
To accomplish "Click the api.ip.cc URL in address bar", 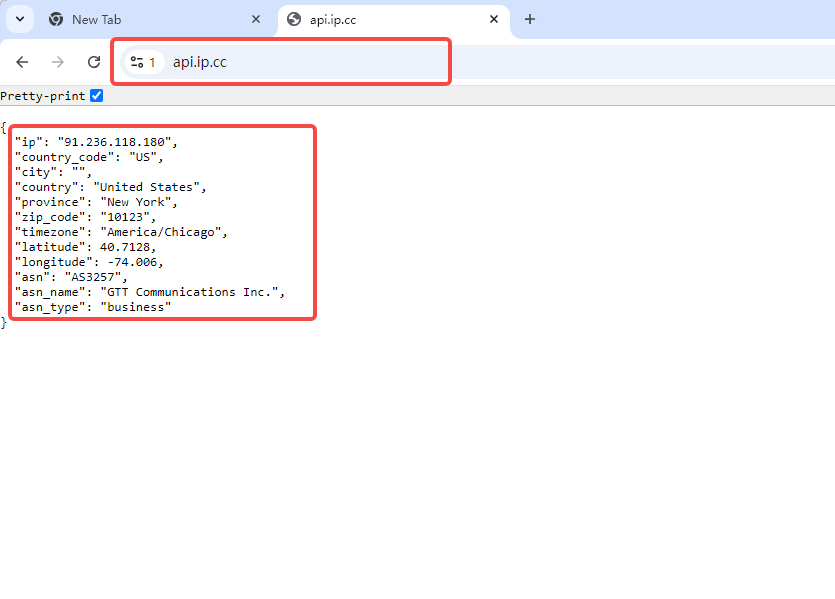I will click(x=200, y=62).
